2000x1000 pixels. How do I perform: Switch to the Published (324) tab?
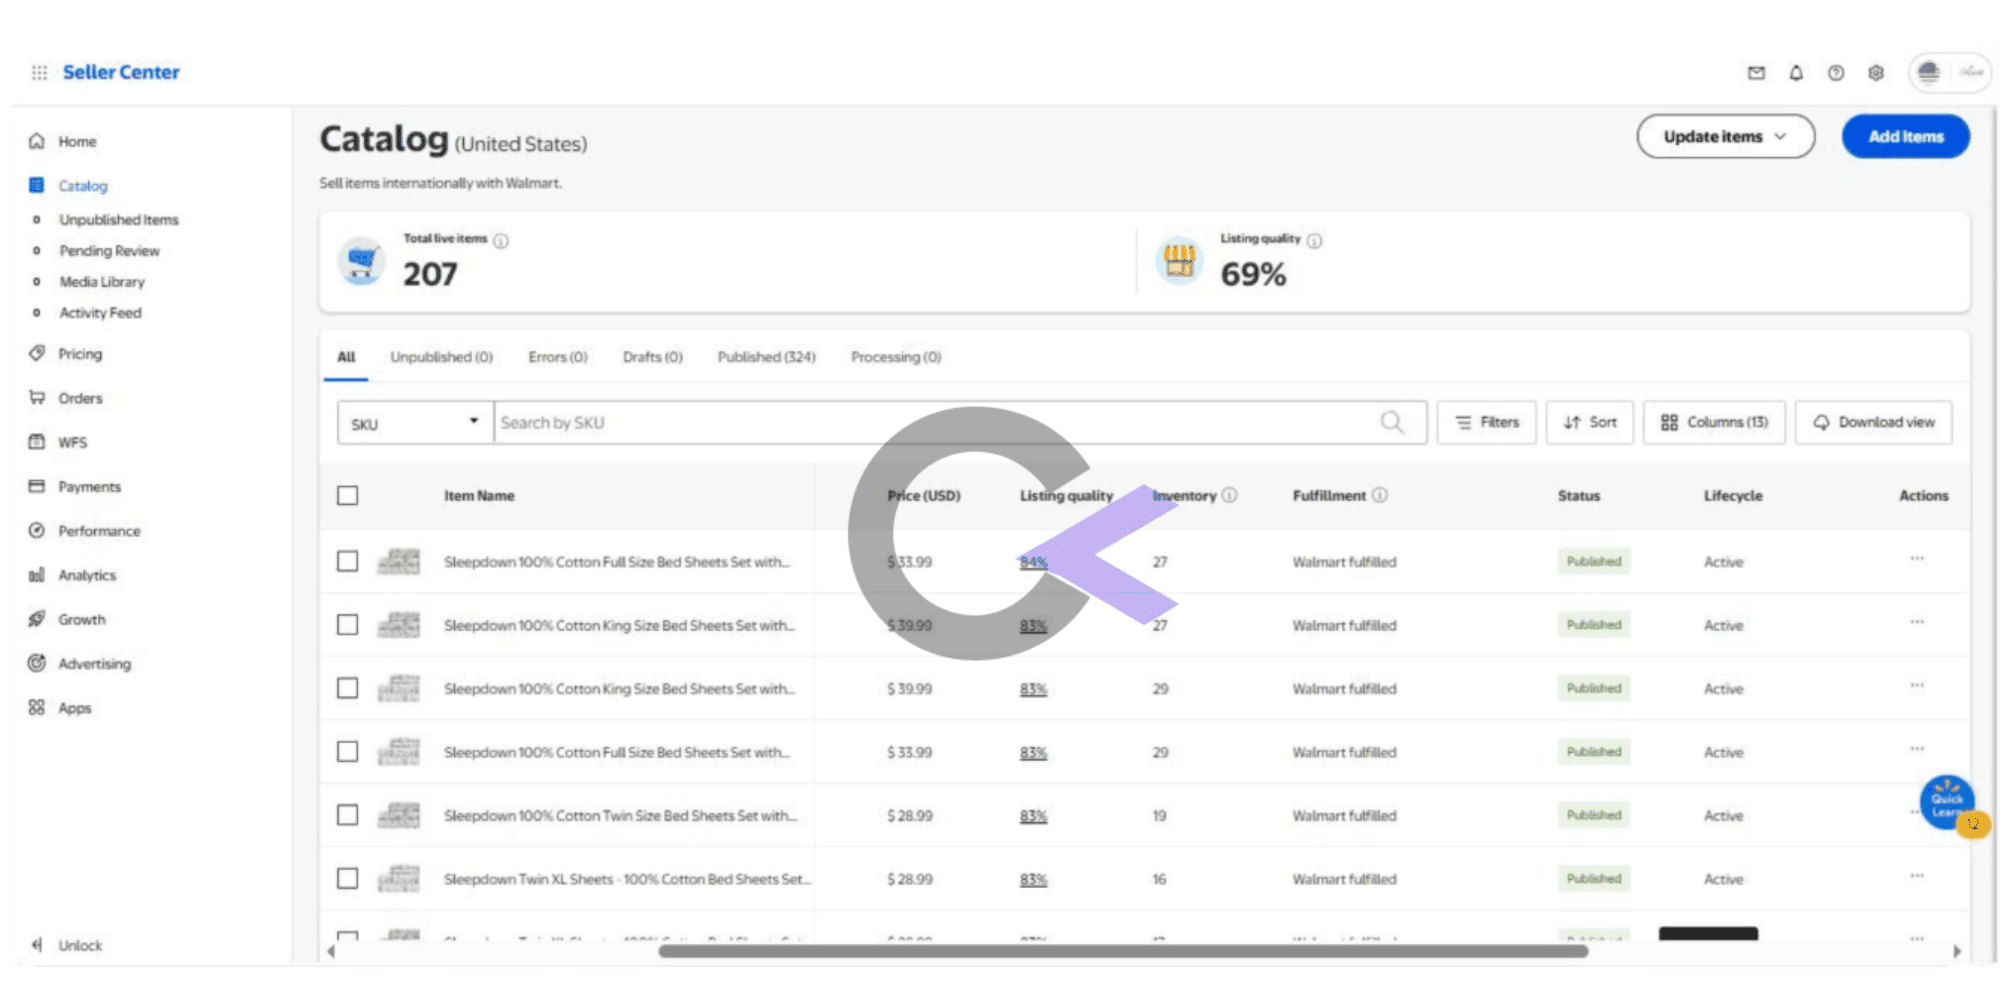click(766, 357)
